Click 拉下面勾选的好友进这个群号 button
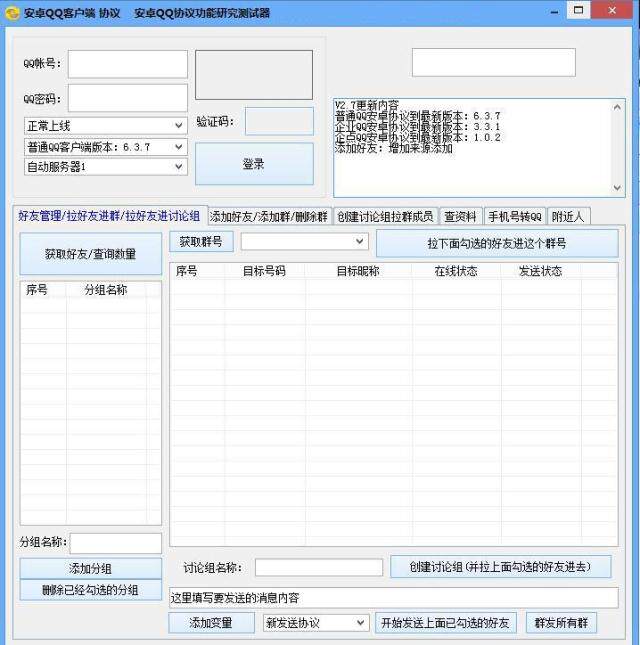640x645 pixels. point(497,244)
